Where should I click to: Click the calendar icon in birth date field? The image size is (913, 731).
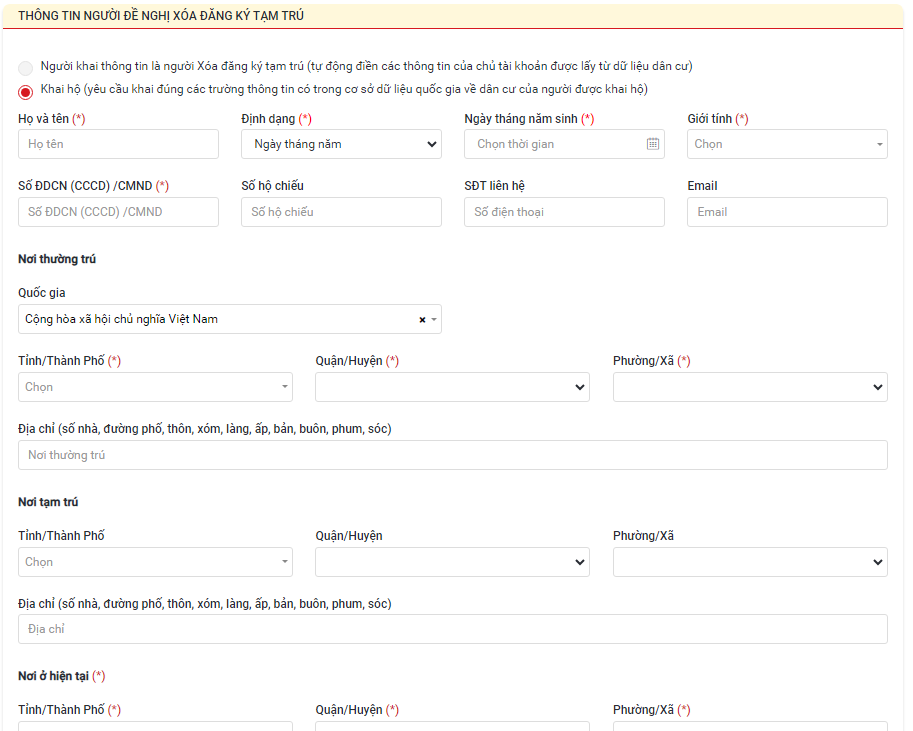(652, 144)
